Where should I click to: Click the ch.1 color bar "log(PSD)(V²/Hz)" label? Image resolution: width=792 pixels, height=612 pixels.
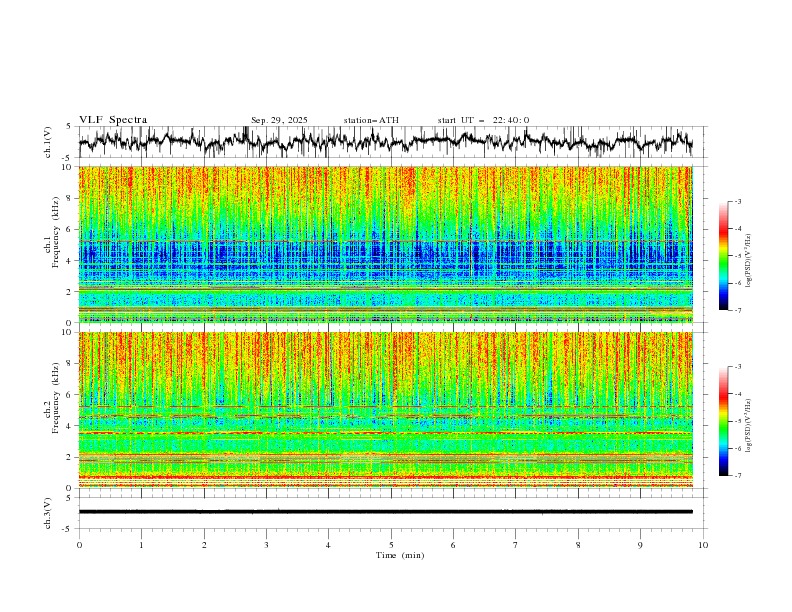coord(748,261)
